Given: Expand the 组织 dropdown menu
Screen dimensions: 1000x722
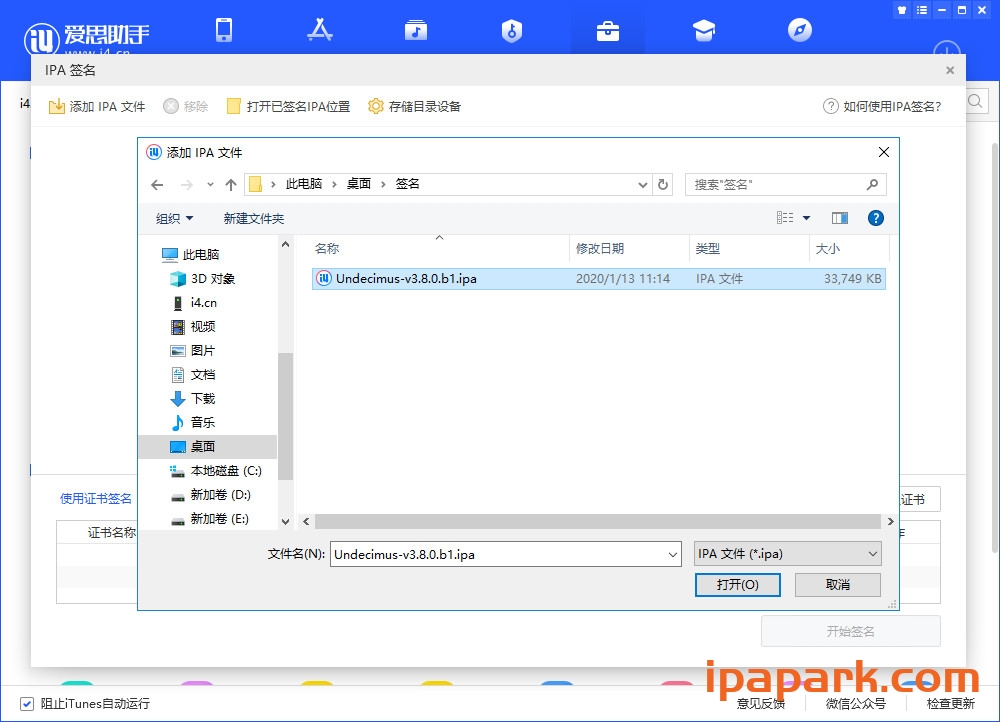Looking at the screenshot, I should pyautogui.click(x=174, y=218).
